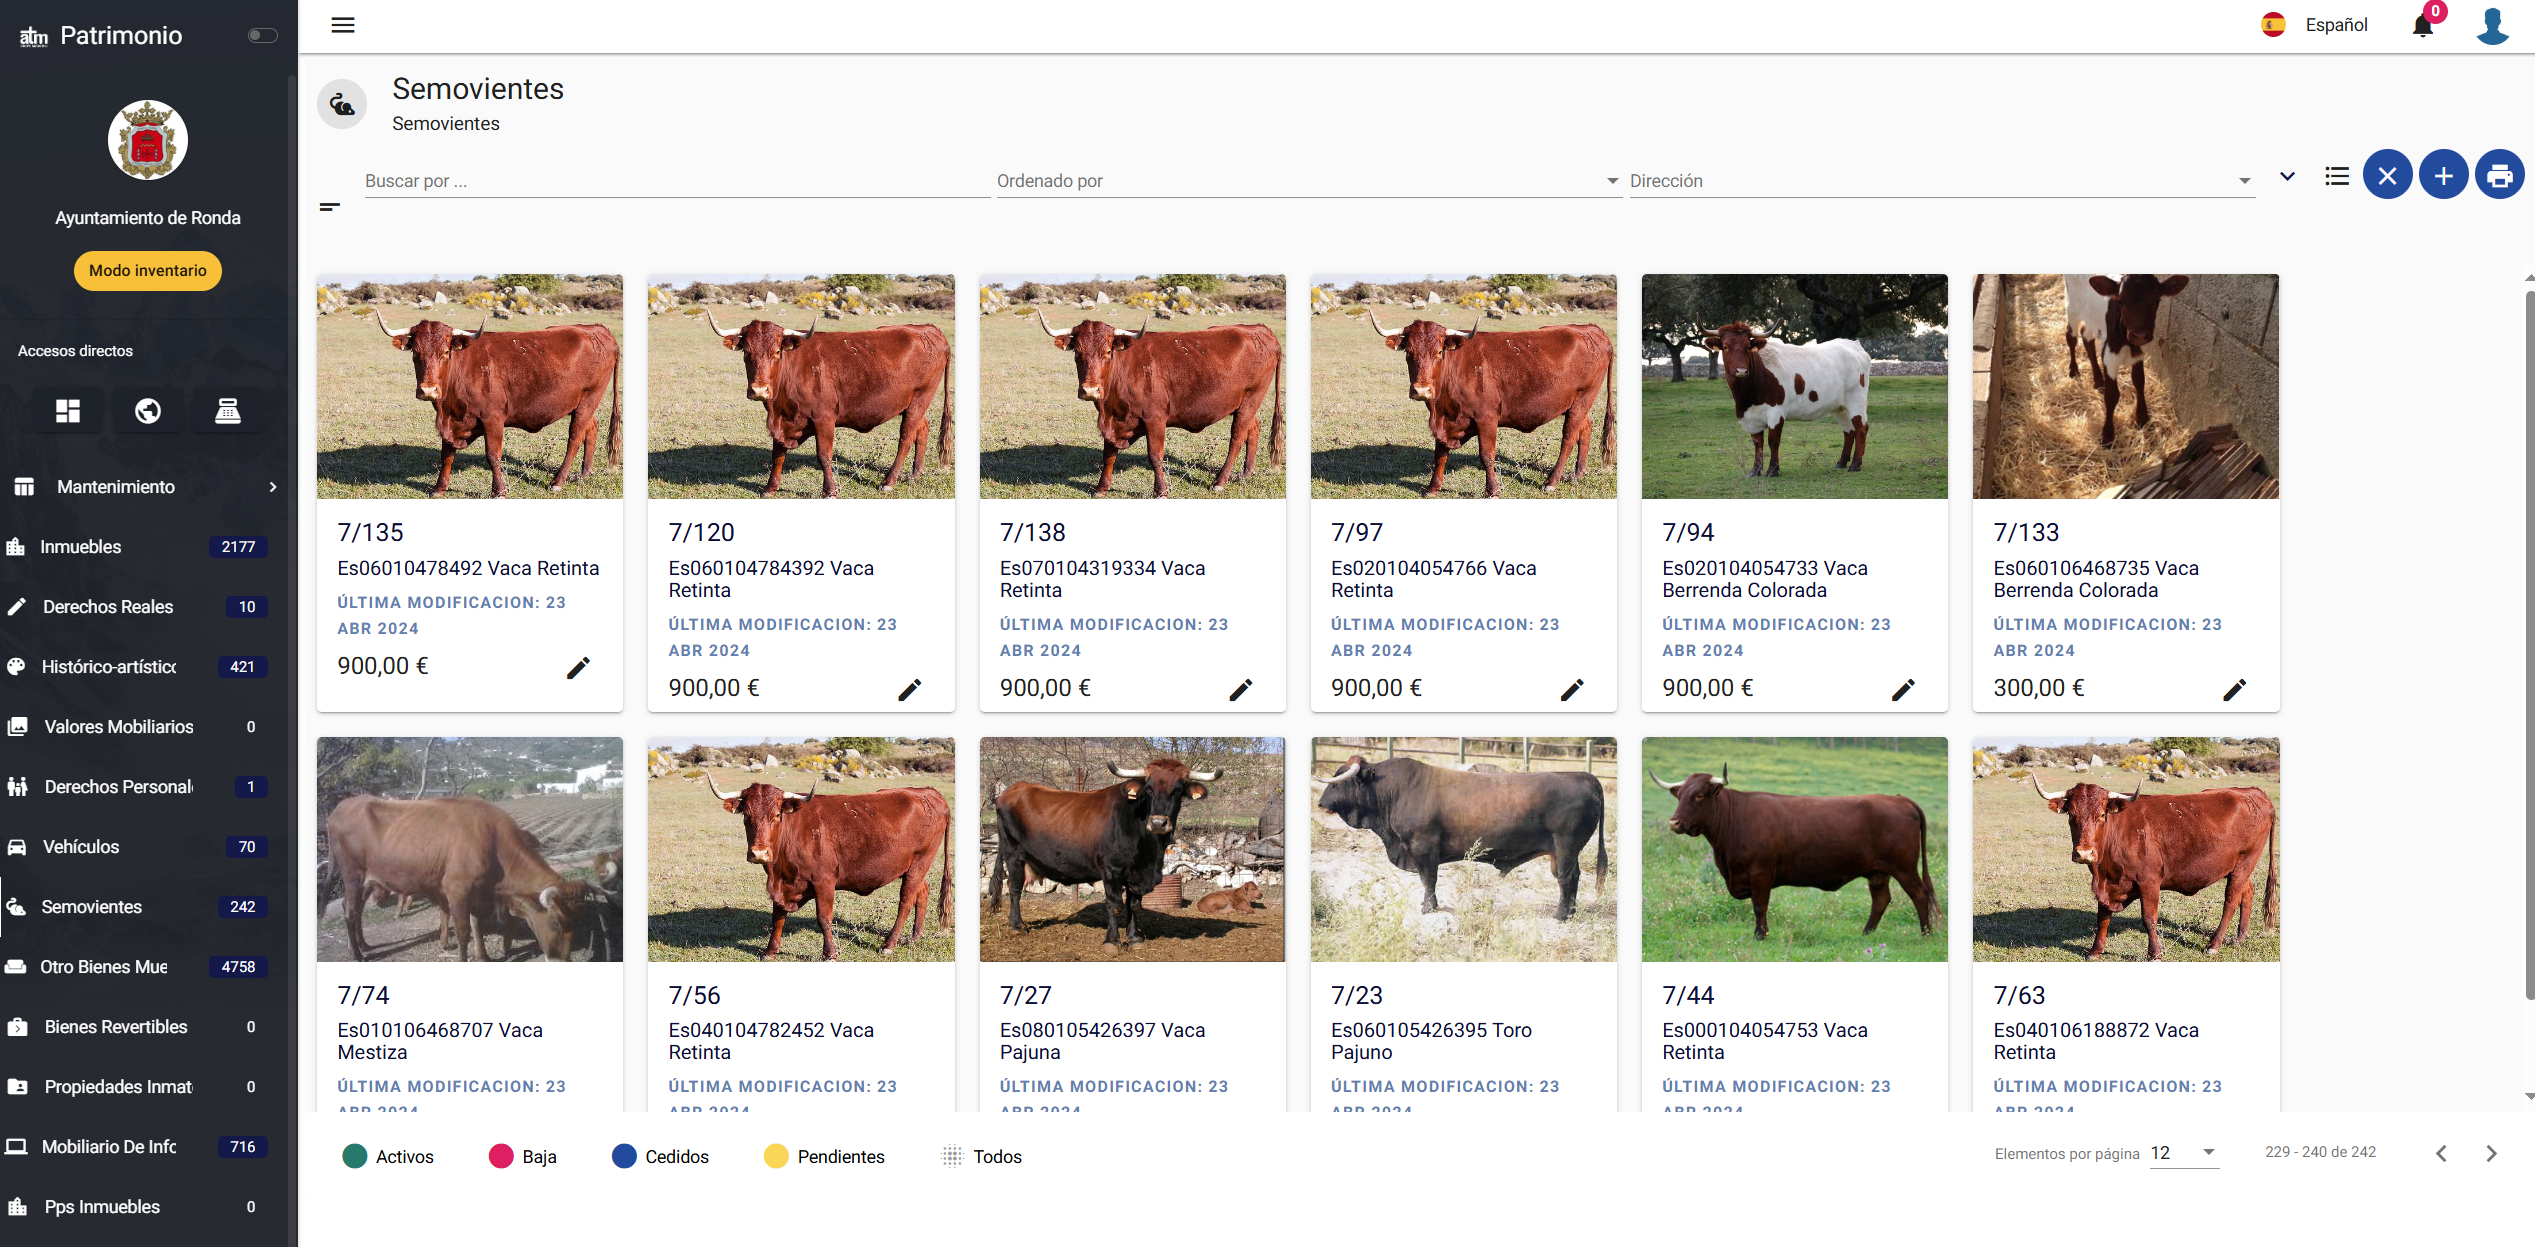Screen dimensions: 2535x1247
Task: Open Elementos por página dropdown
Action: pyautogui.click(x=2184, y=1152)
